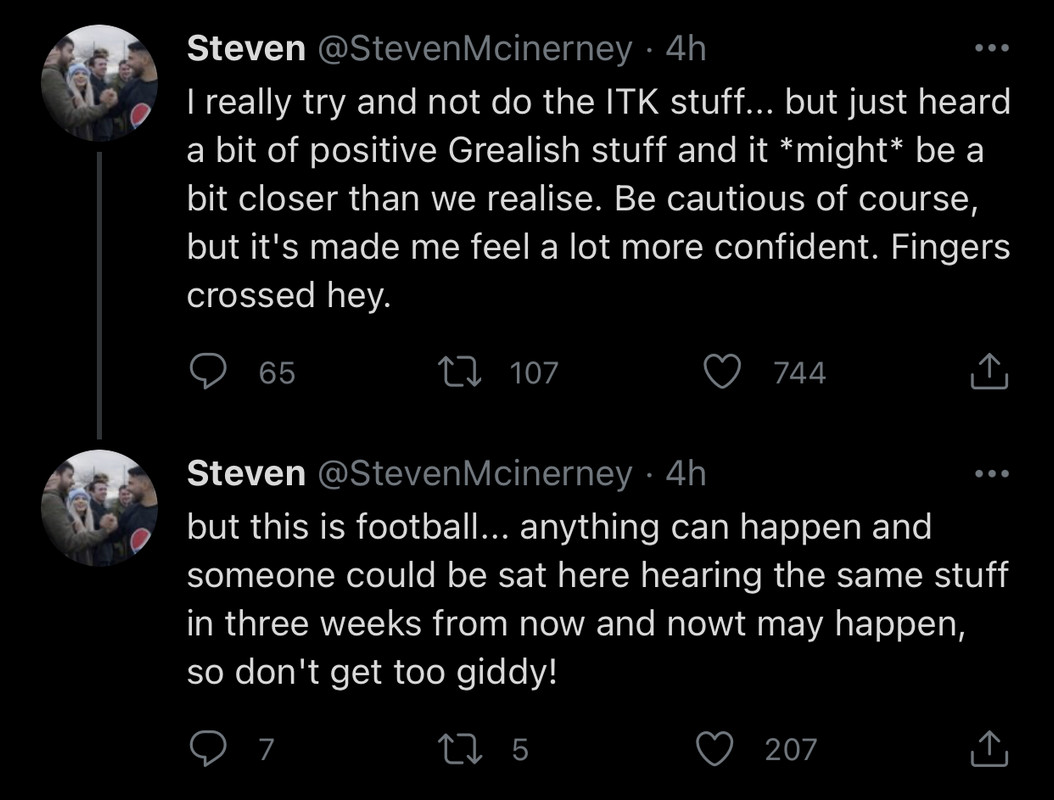The width and height of the screenshot is (1054, 800).
Task: Click the name Steven on first tweet
Action: (x=246, y=49)
